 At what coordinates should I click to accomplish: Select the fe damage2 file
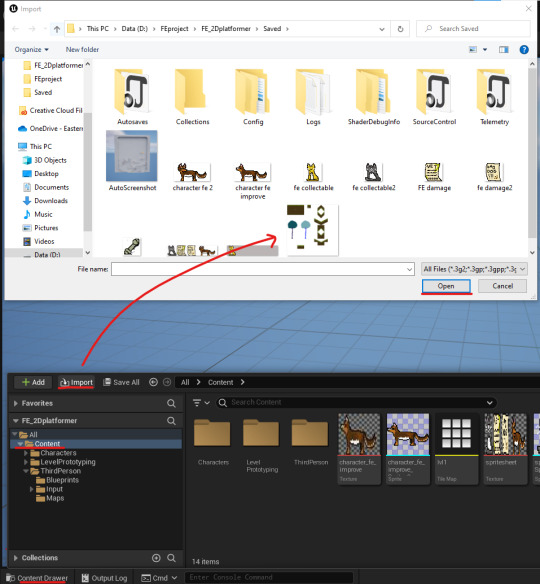point(494,177)
